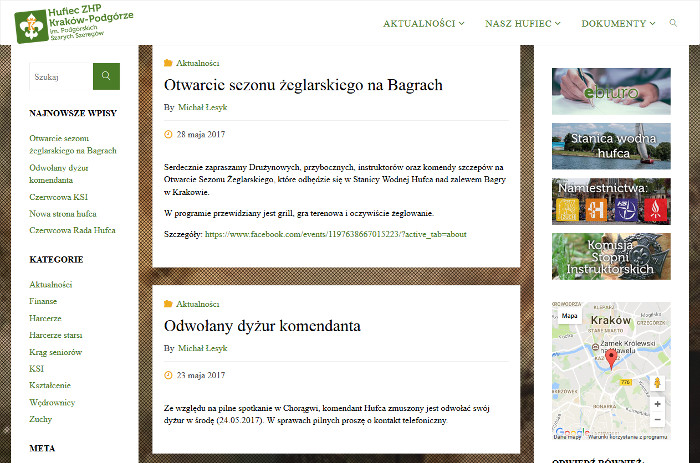The width and height of the screenshot is (700, 463).
Task: Open the Facebook event link
Action: (x=336, y=234)
